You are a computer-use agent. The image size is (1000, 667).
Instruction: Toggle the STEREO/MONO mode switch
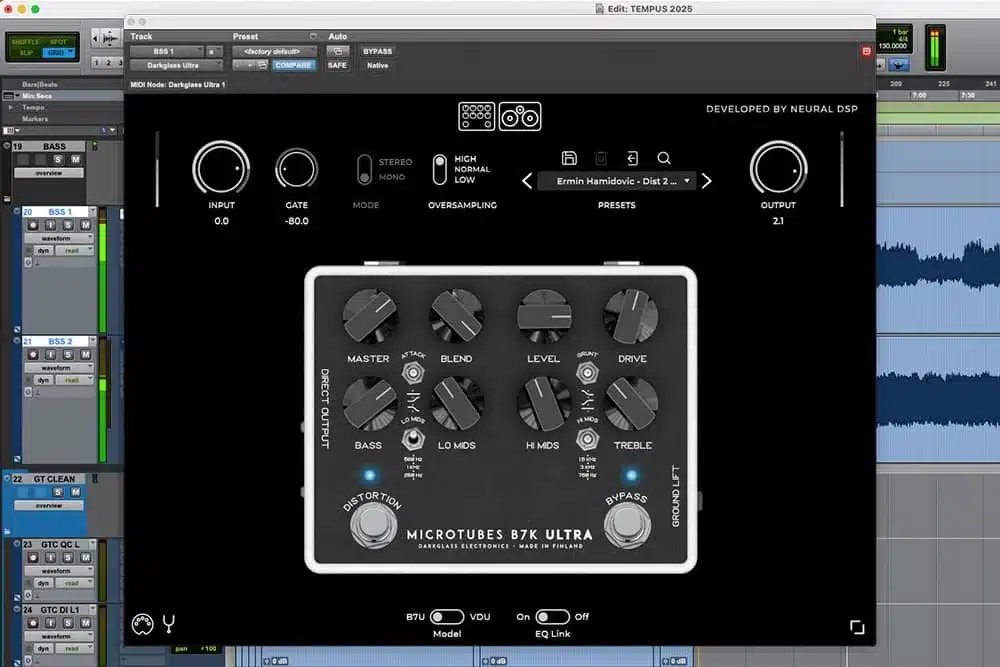pos(364,170)
